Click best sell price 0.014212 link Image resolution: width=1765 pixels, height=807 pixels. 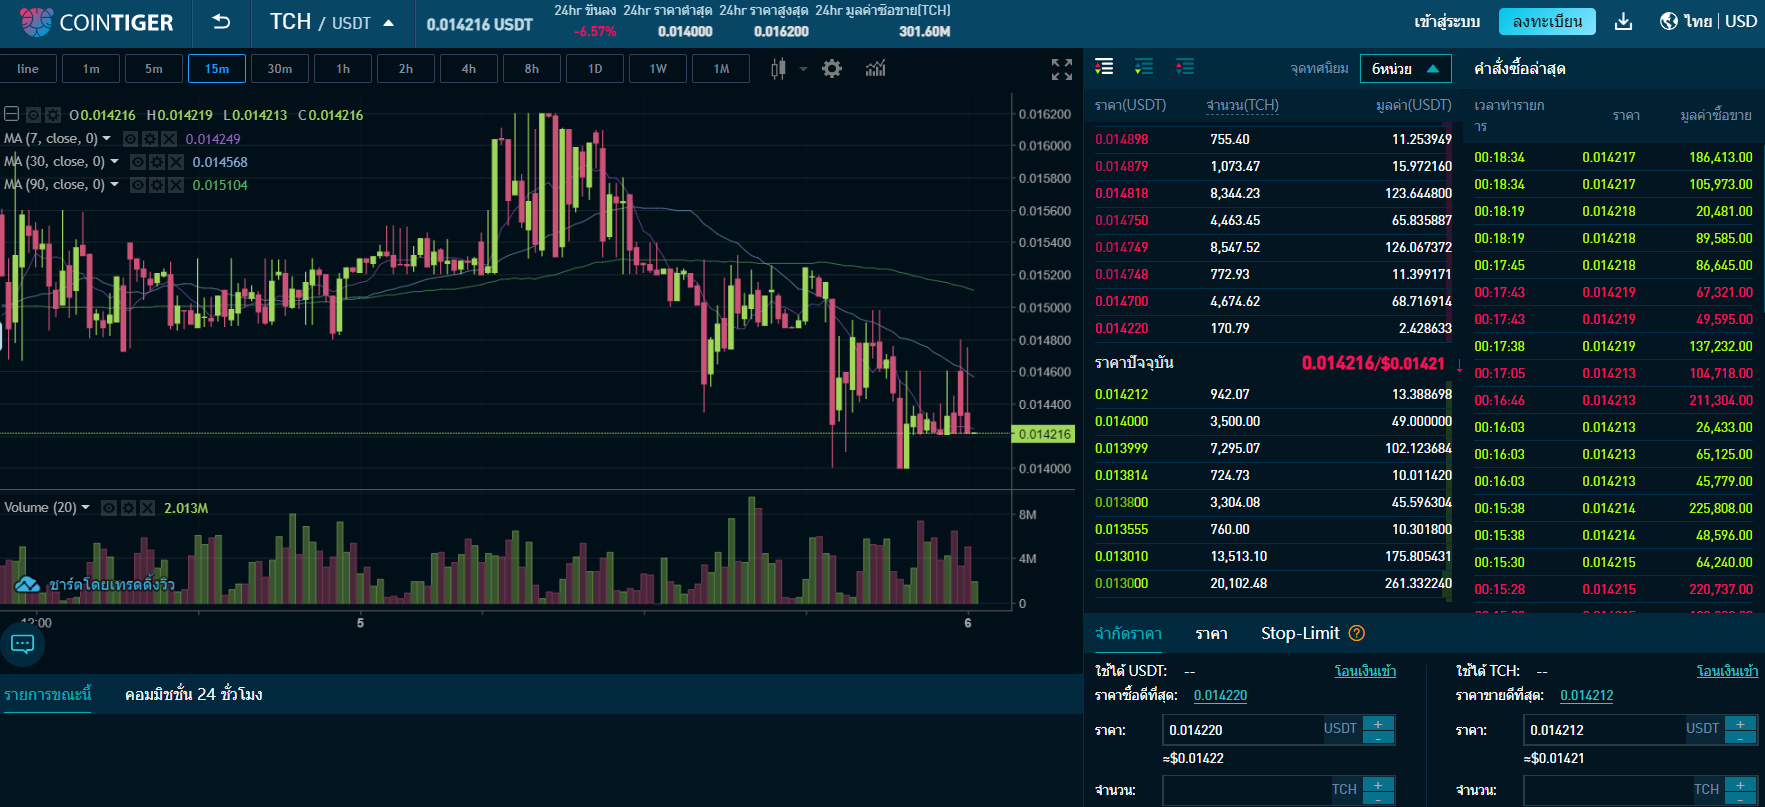tap(1587, 695)
